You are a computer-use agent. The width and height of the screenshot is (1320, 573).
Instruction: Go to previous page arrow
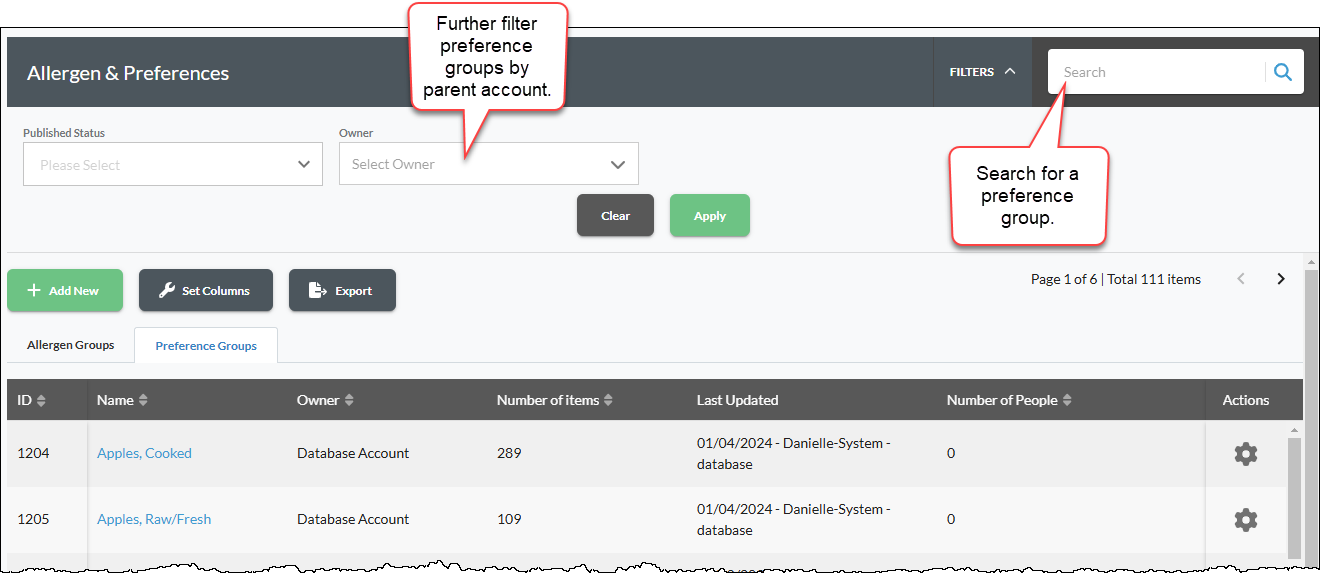pyautogui.click(x=1241, y=279)
